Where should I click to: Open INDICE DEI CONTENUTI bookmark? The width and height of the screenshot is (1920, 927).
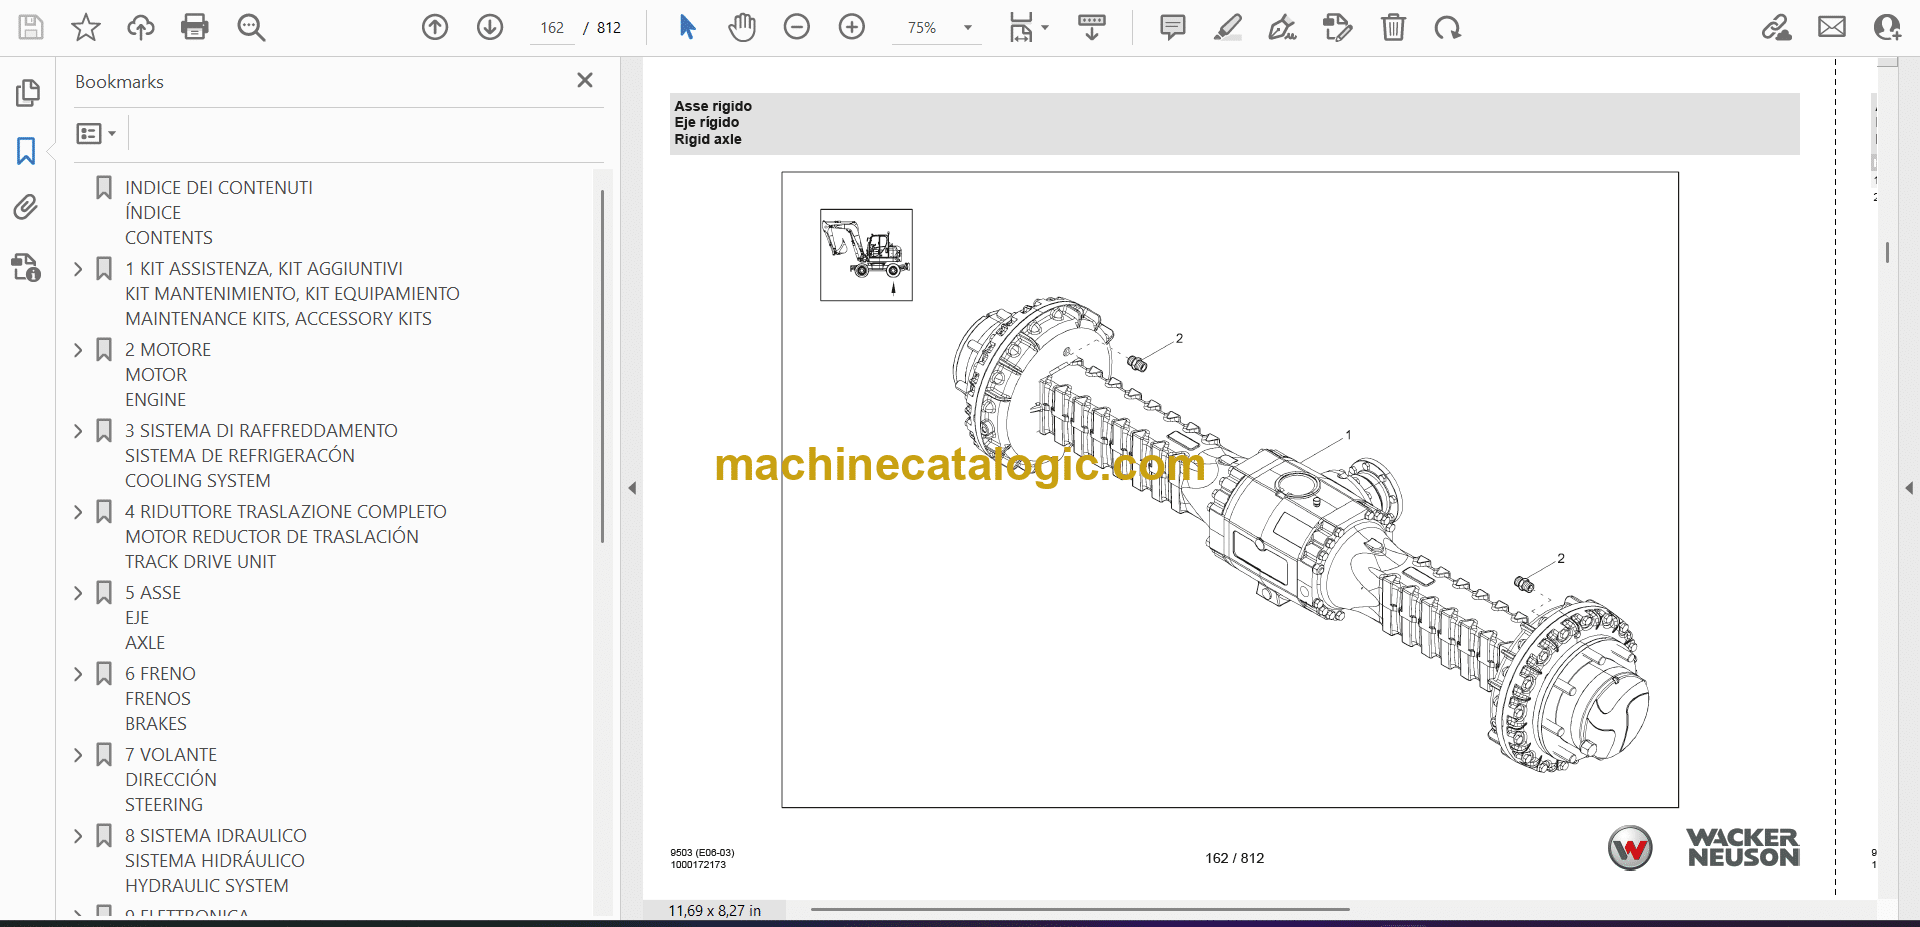(218, 188)
